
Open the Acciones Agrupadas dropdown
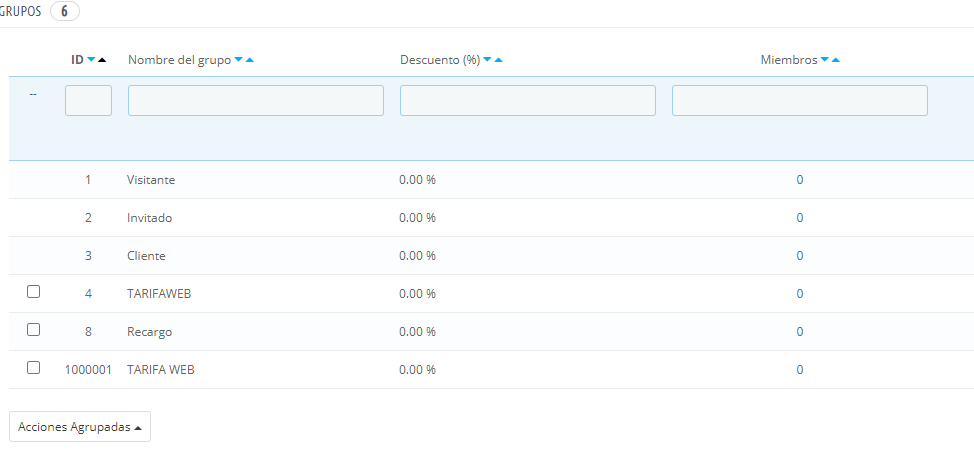tap(80, 427)
